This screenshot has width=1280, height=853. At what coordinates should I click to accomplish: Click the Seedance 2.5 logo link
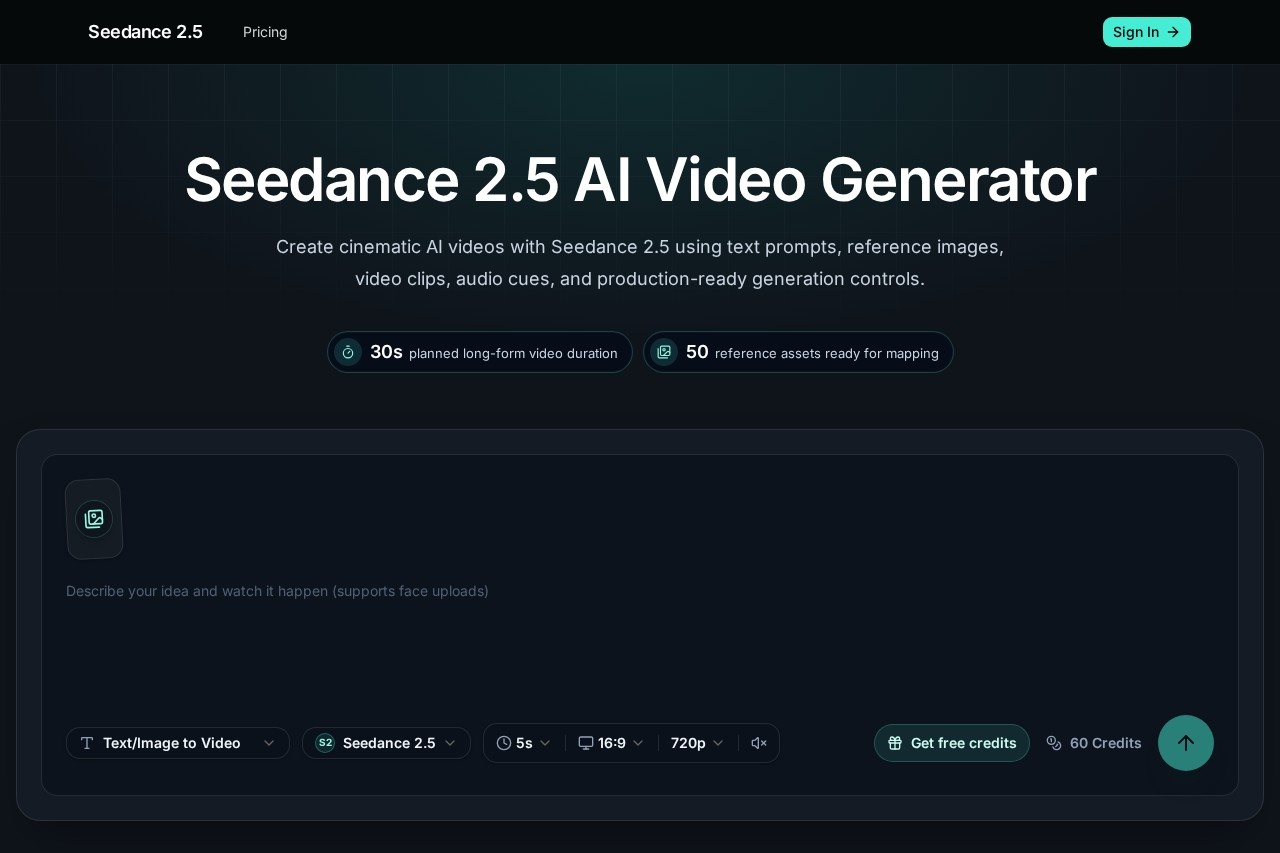click(x=145, y=32)
